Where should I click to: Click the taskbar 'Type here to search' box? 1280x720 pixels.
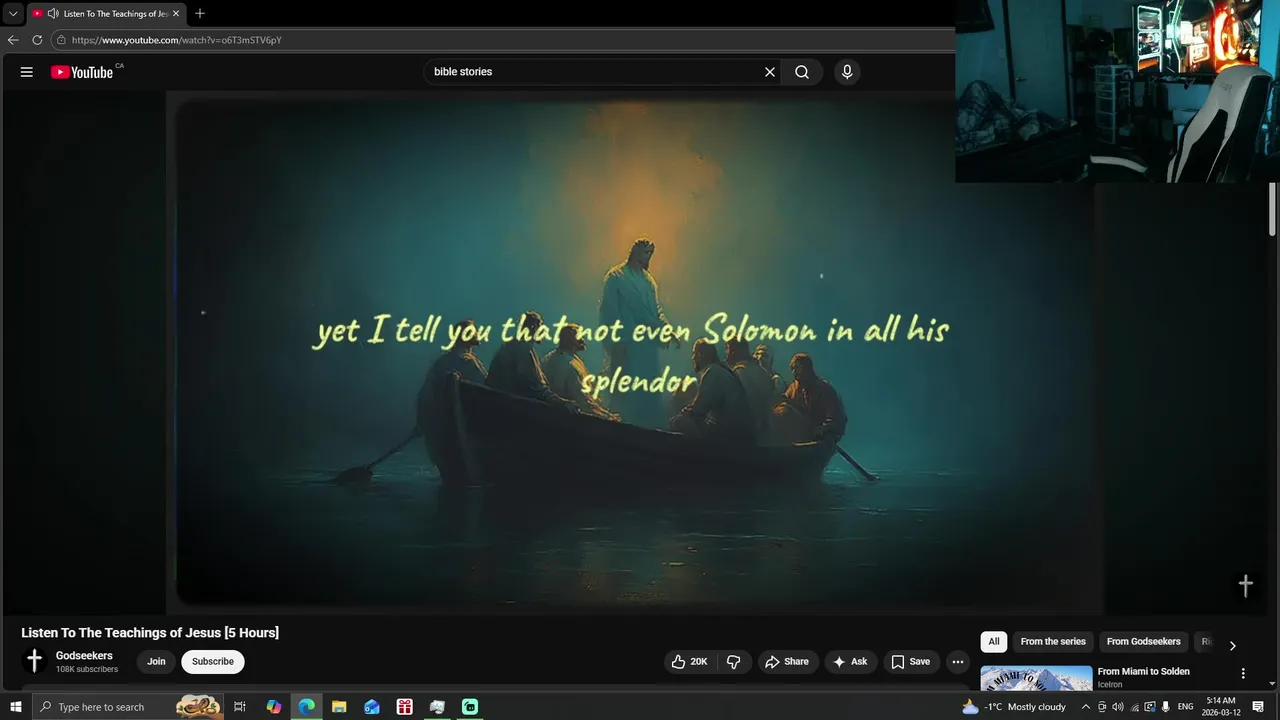click(x=128, y=707)
